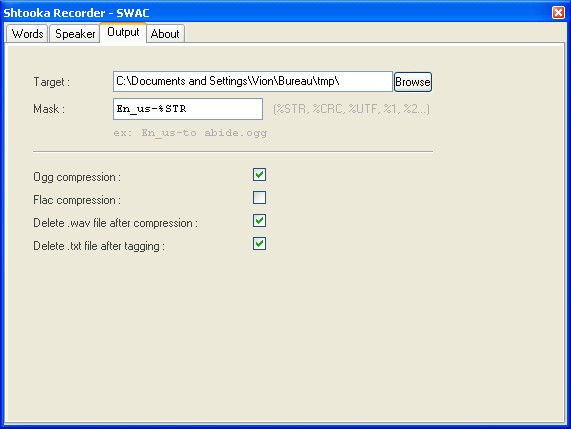Click the Shtooka Recorder - SWAC title bar
This screenshot has width=571, height=429.
pos(277,13)
